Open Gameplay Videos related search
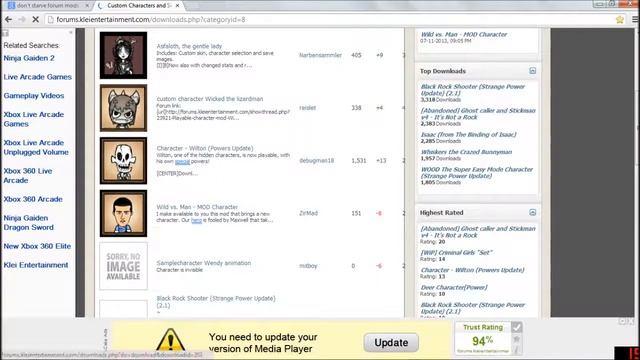 pos(34,96)
